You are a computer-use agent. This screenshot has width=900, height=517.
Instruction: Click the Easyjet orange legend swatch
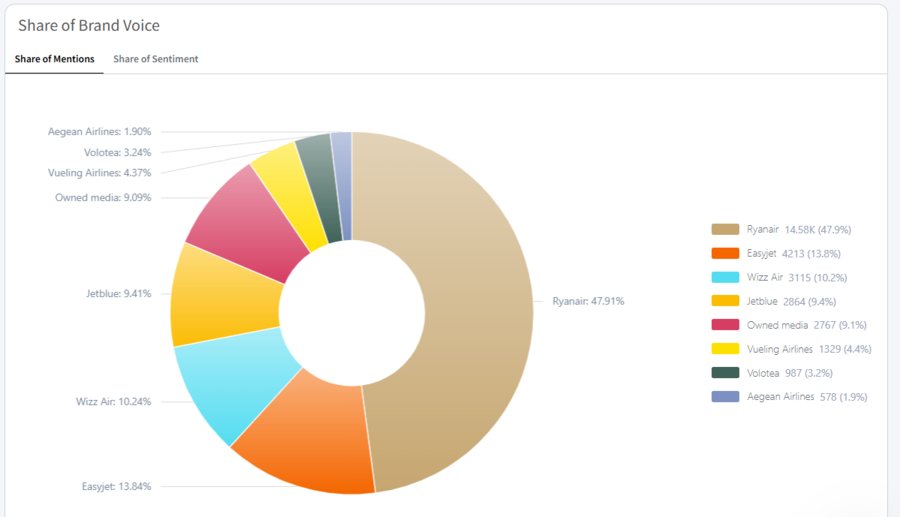[x=725, y=254]
